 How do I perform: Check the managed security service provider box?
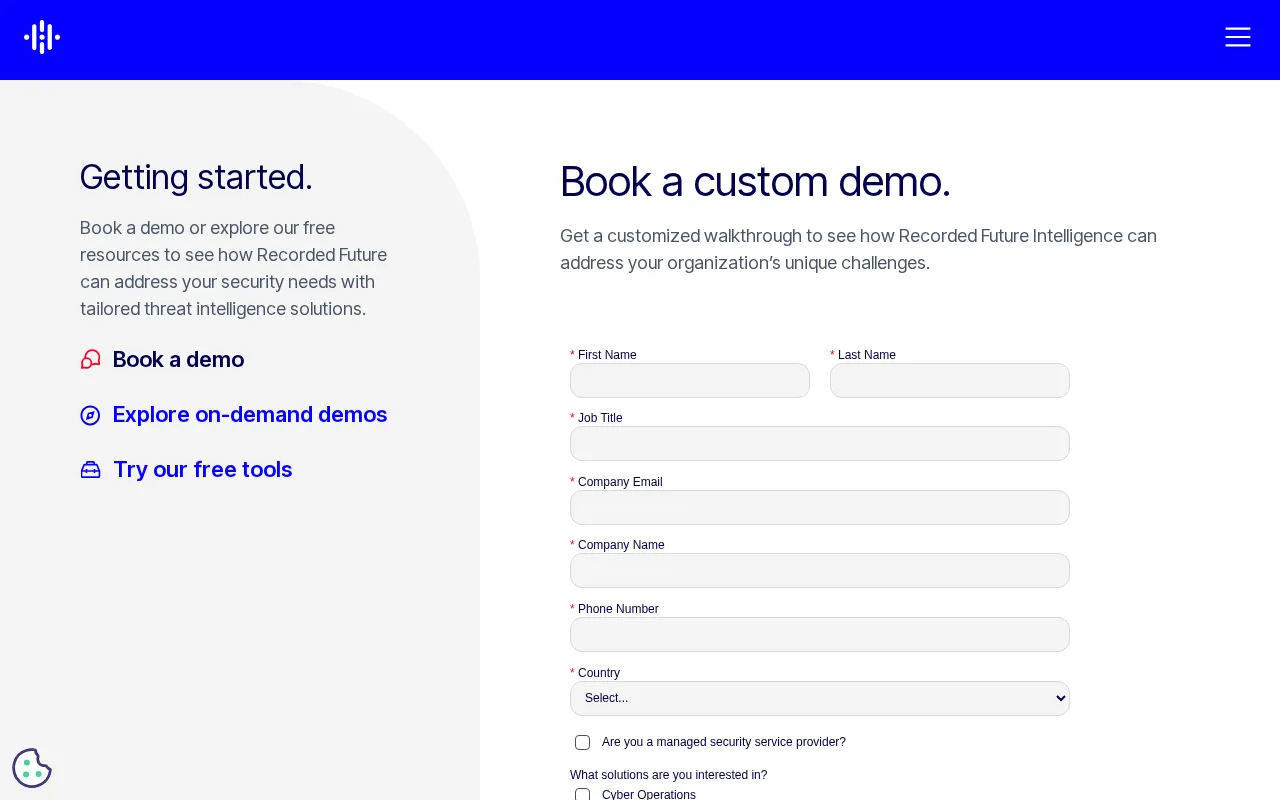click(x=583, y=742)
